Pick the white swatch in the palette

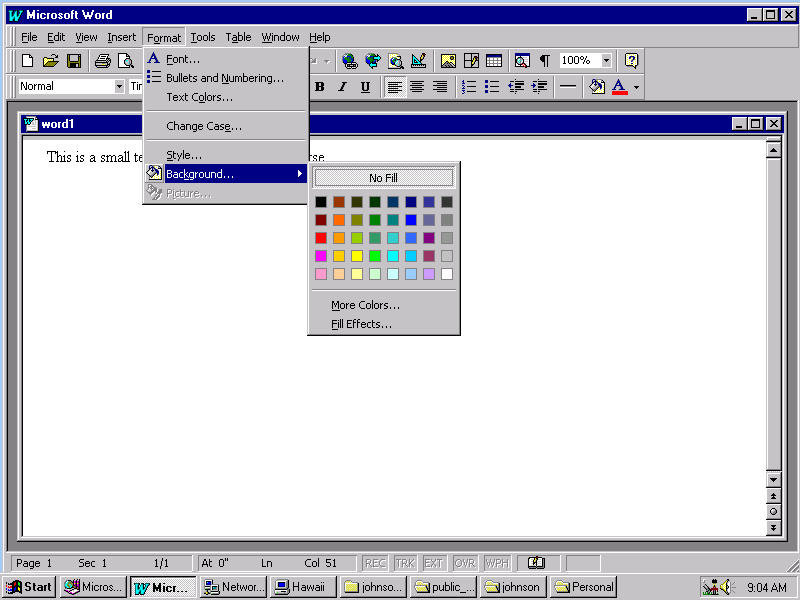pyautogui.click(x=447, y=274)
